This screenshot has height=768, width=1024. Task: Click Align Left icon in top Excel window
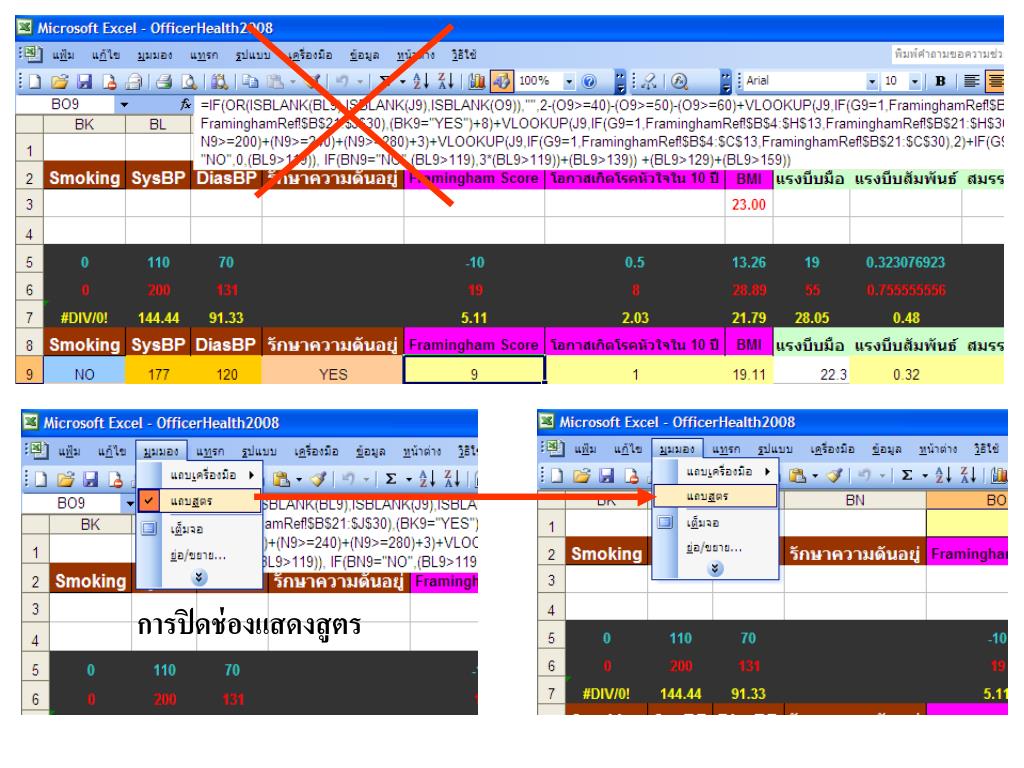(x=972, y=81)
